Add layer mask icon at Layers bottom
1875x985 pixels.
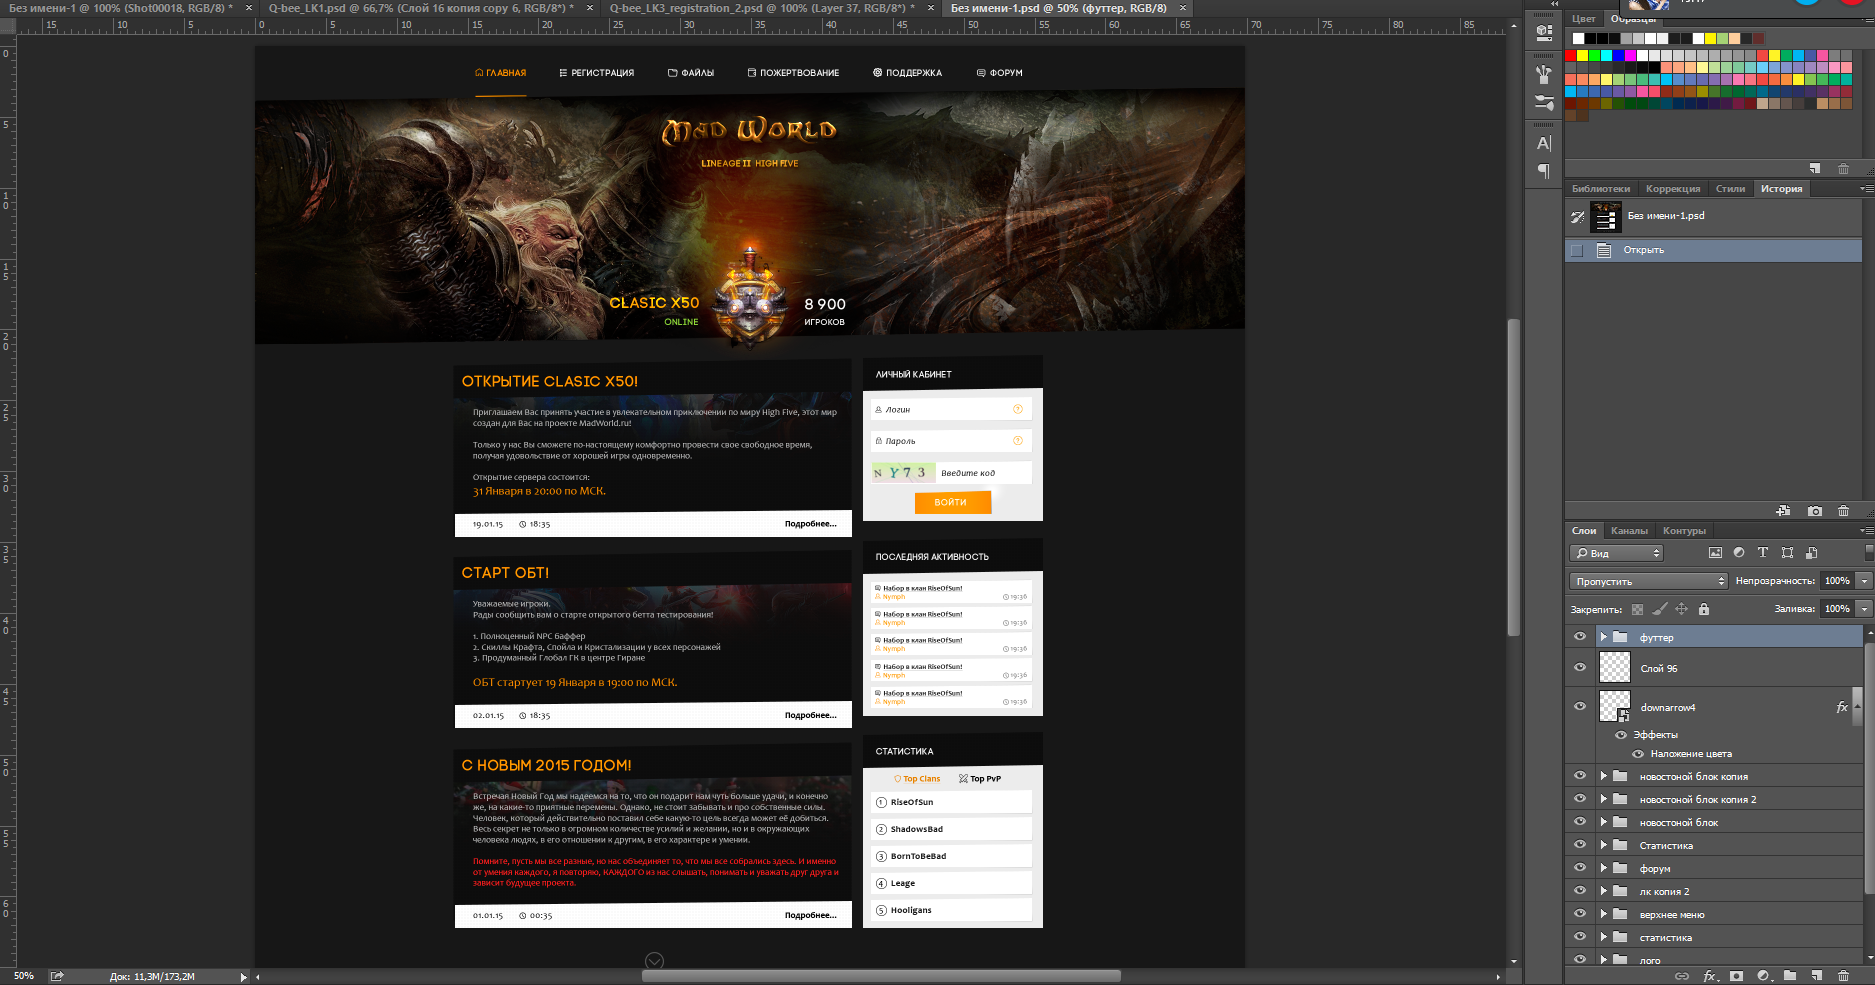(1736, 976)
